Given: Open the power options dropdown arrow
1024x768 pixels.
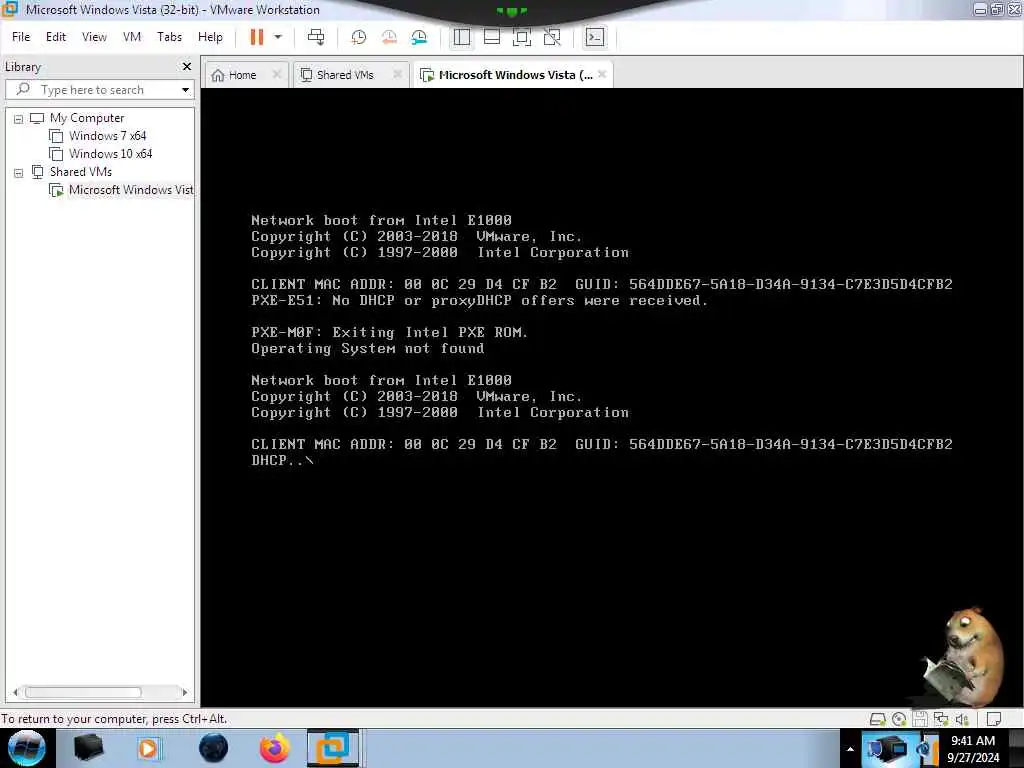Looking at the screenshot, I should [278, 37].
